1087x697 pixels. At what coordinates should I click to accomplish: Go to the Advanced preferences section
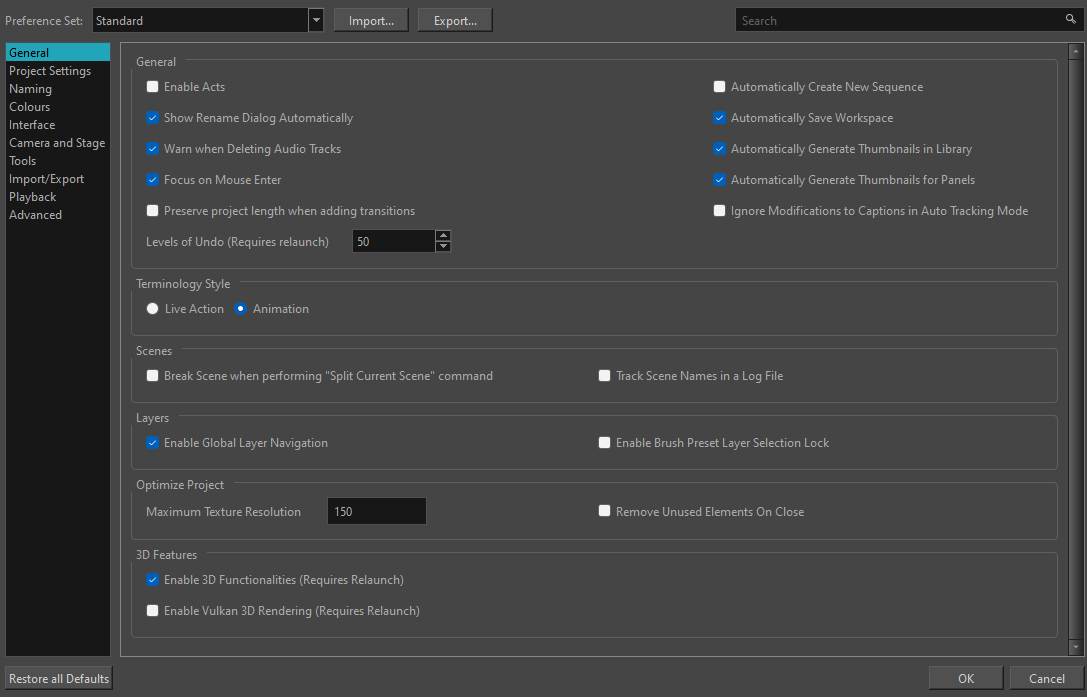[36, 215]
